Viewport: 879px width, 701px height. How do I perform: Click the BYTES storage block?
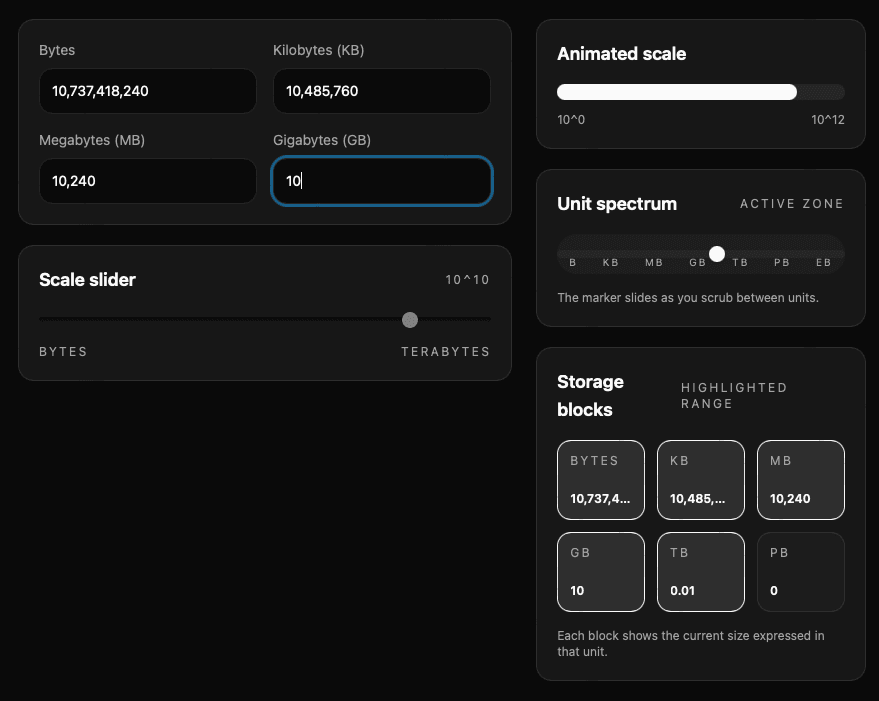coord(600,480)
